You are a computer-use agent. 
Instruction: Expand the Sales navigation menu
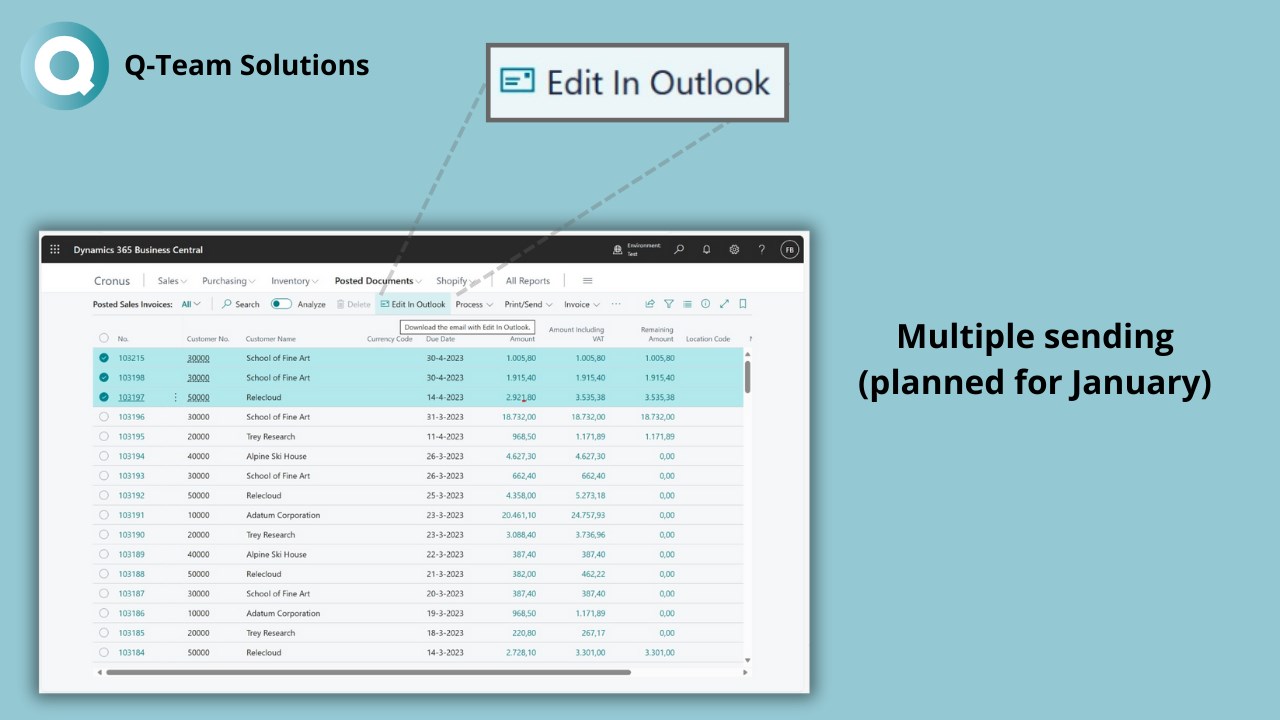point(171,281)
